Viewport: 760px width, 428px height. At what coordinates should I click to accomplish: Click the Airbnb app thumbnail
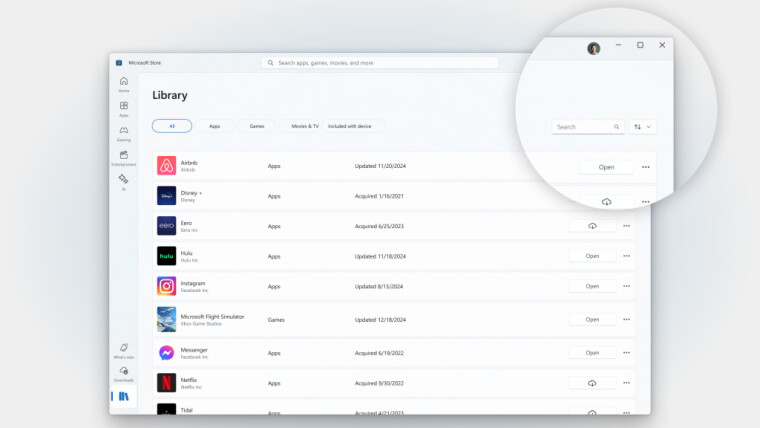point(166,166)
